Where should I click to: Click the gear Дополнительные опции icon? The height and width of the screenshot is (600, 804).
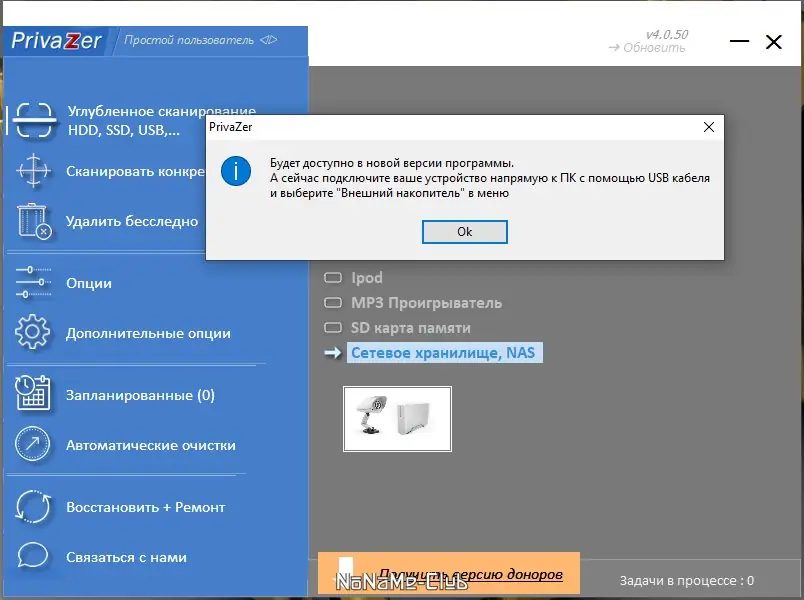tap(33, 332)
